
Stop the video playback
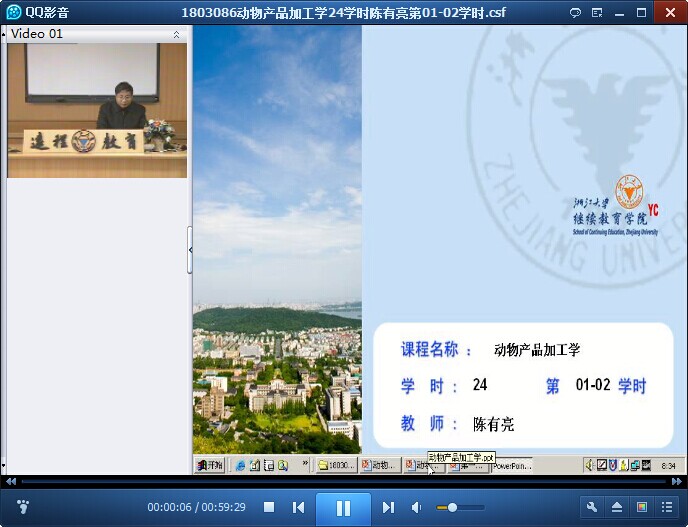(269, 507)
